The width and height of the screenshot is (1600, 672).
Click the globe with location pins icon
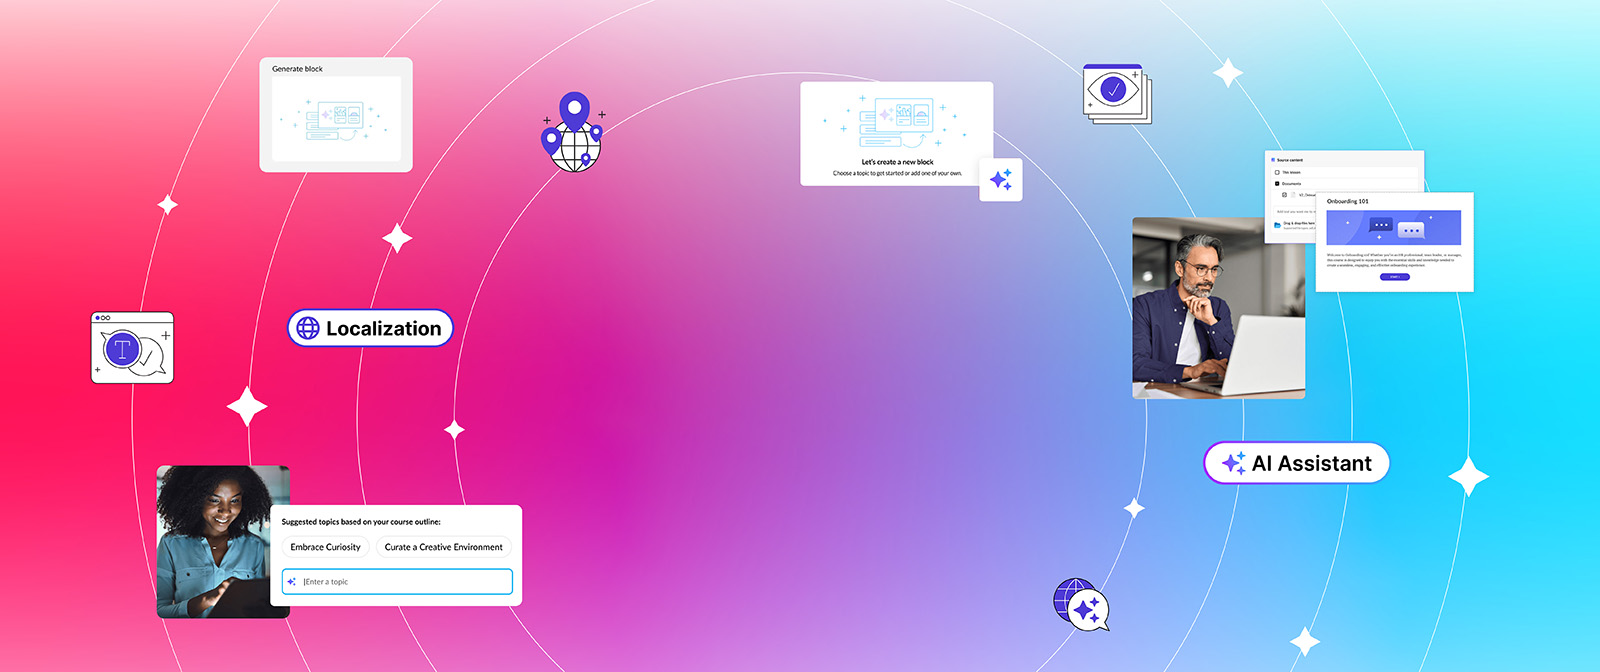tap(573, 132)
